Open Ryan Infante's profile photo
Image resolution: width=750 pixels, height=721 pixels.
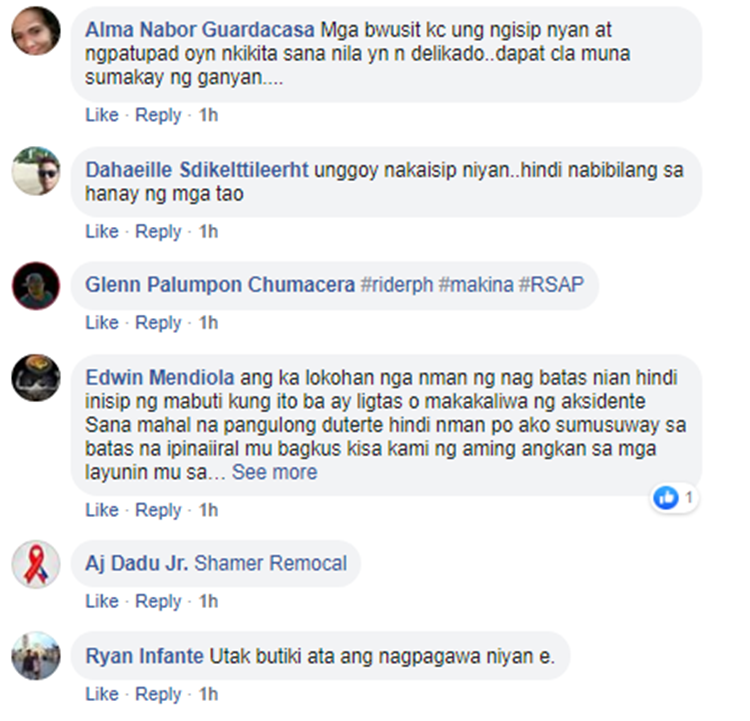click(36, 656)
